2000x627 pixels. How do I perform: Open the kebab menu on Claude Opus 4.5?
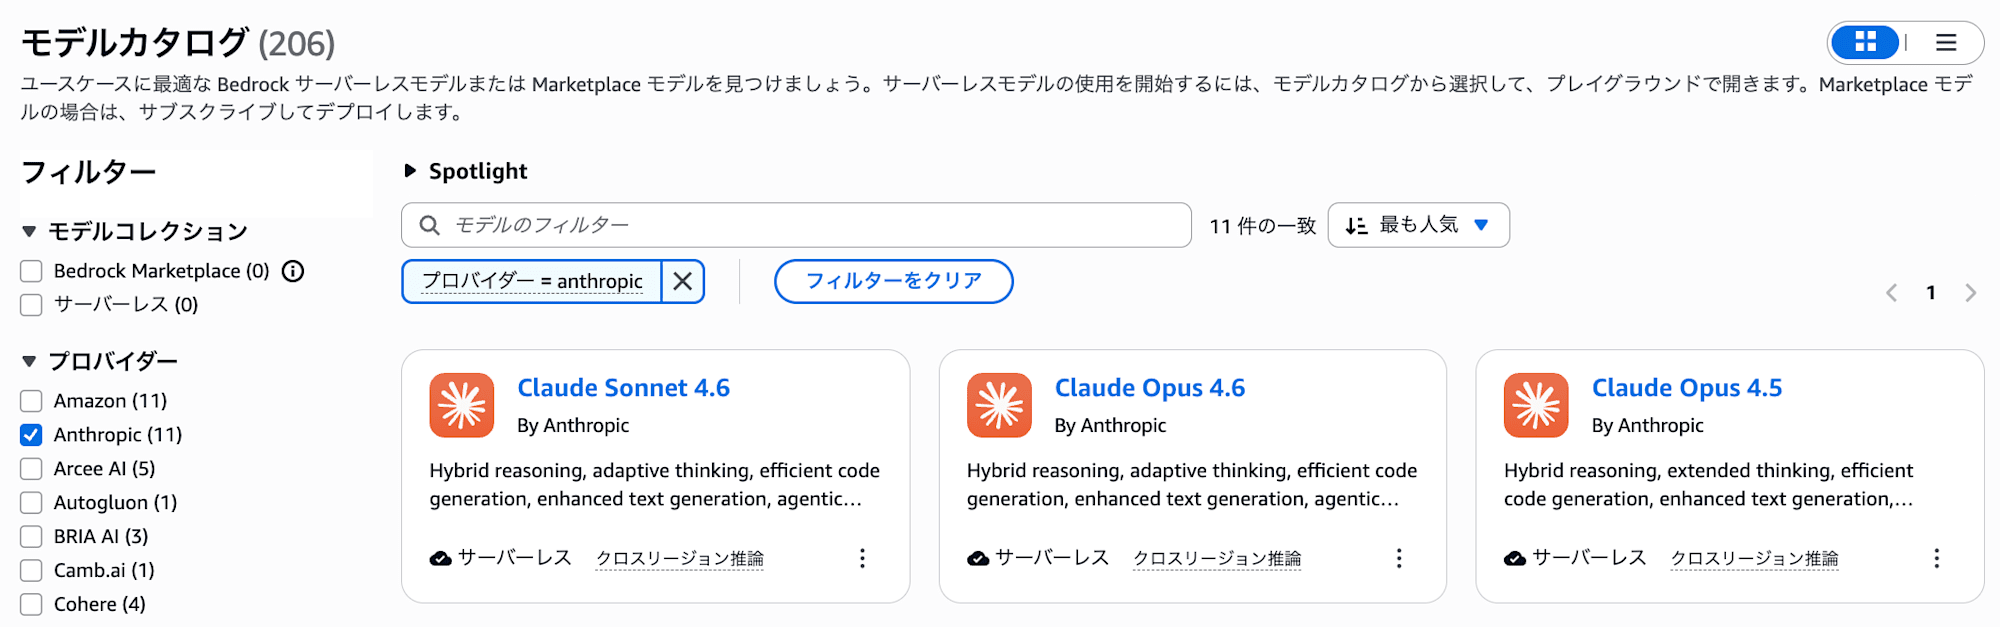point(1936,558)
